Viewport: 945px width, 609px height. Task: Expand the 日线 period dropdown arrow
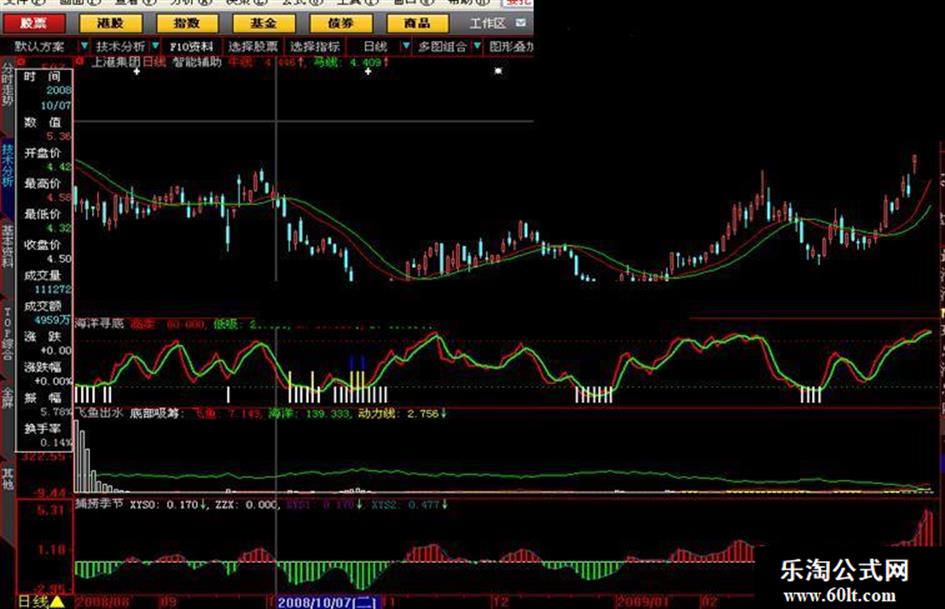pos(406,46)
